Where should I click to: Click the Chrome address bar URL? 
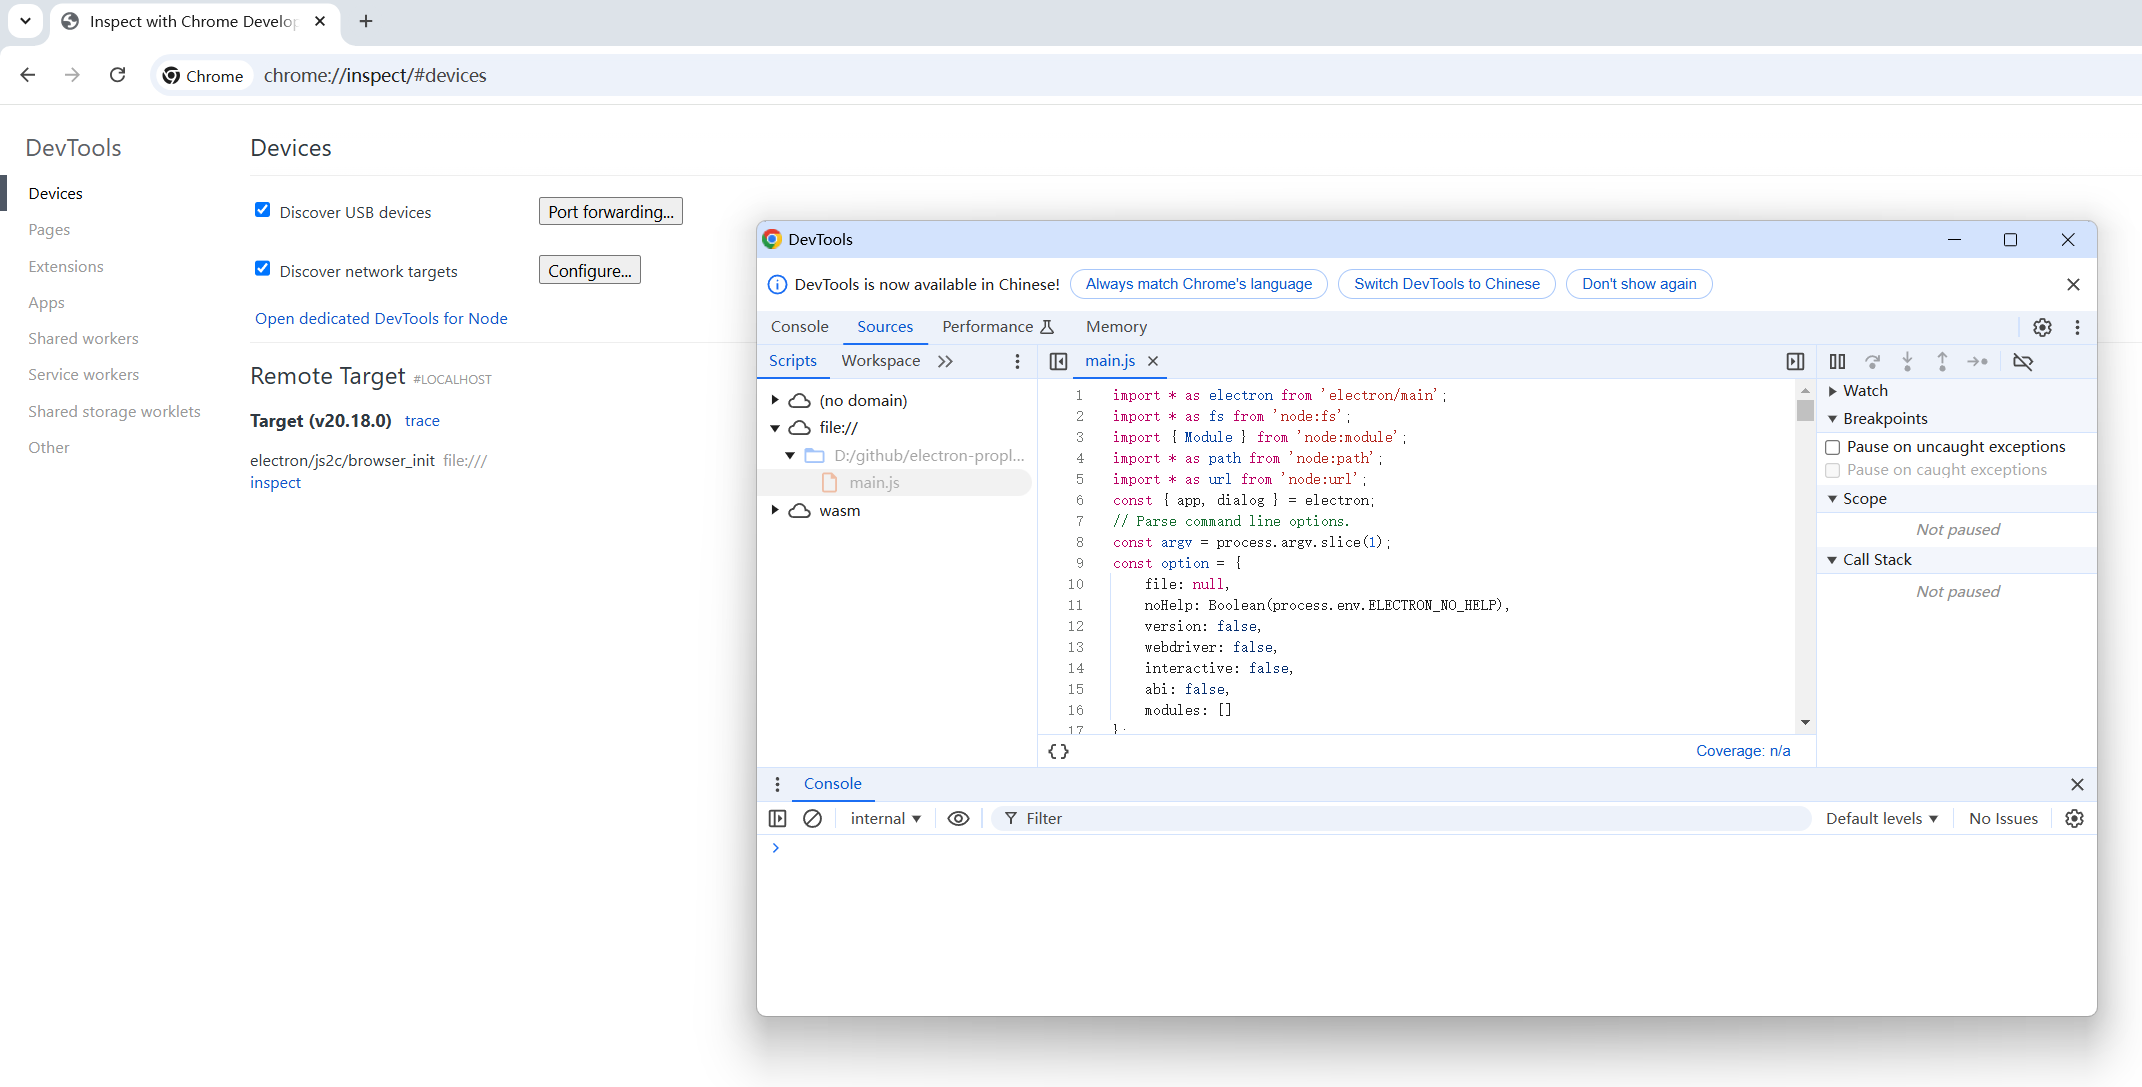tap(375, 75)
